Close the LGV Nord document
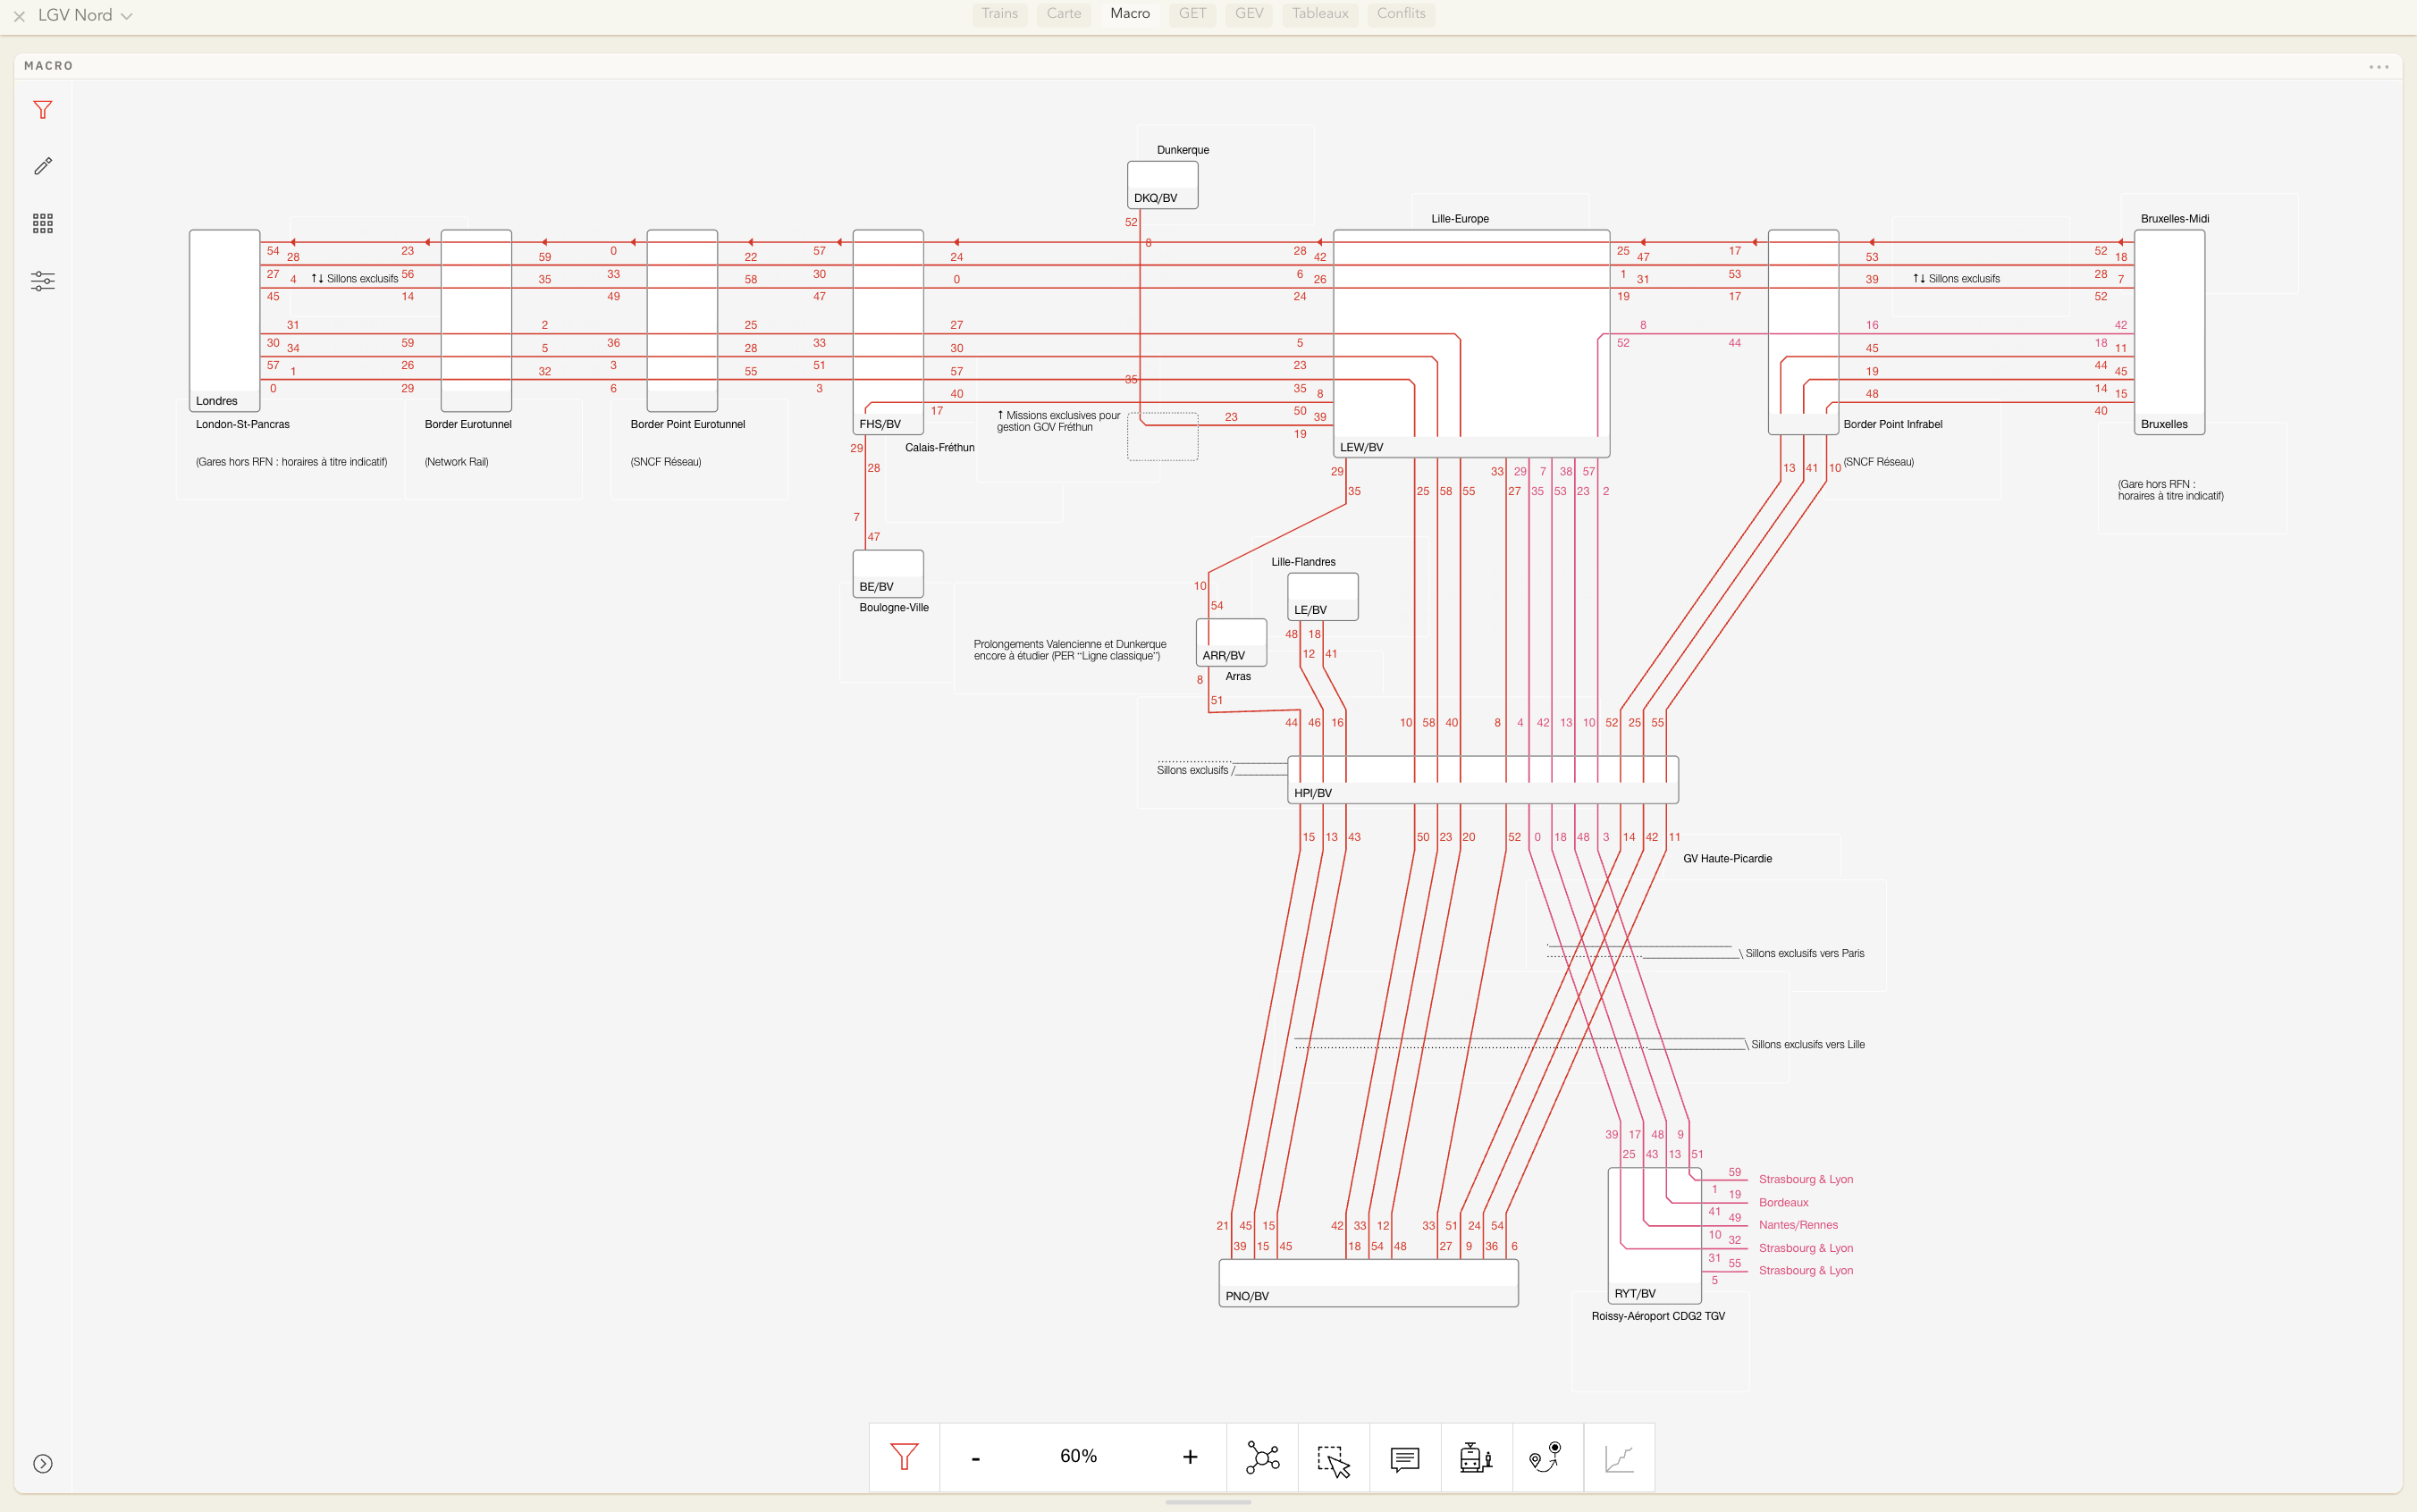The height and width of the screenshot is (1512, 2417). [x=19, y=16]
